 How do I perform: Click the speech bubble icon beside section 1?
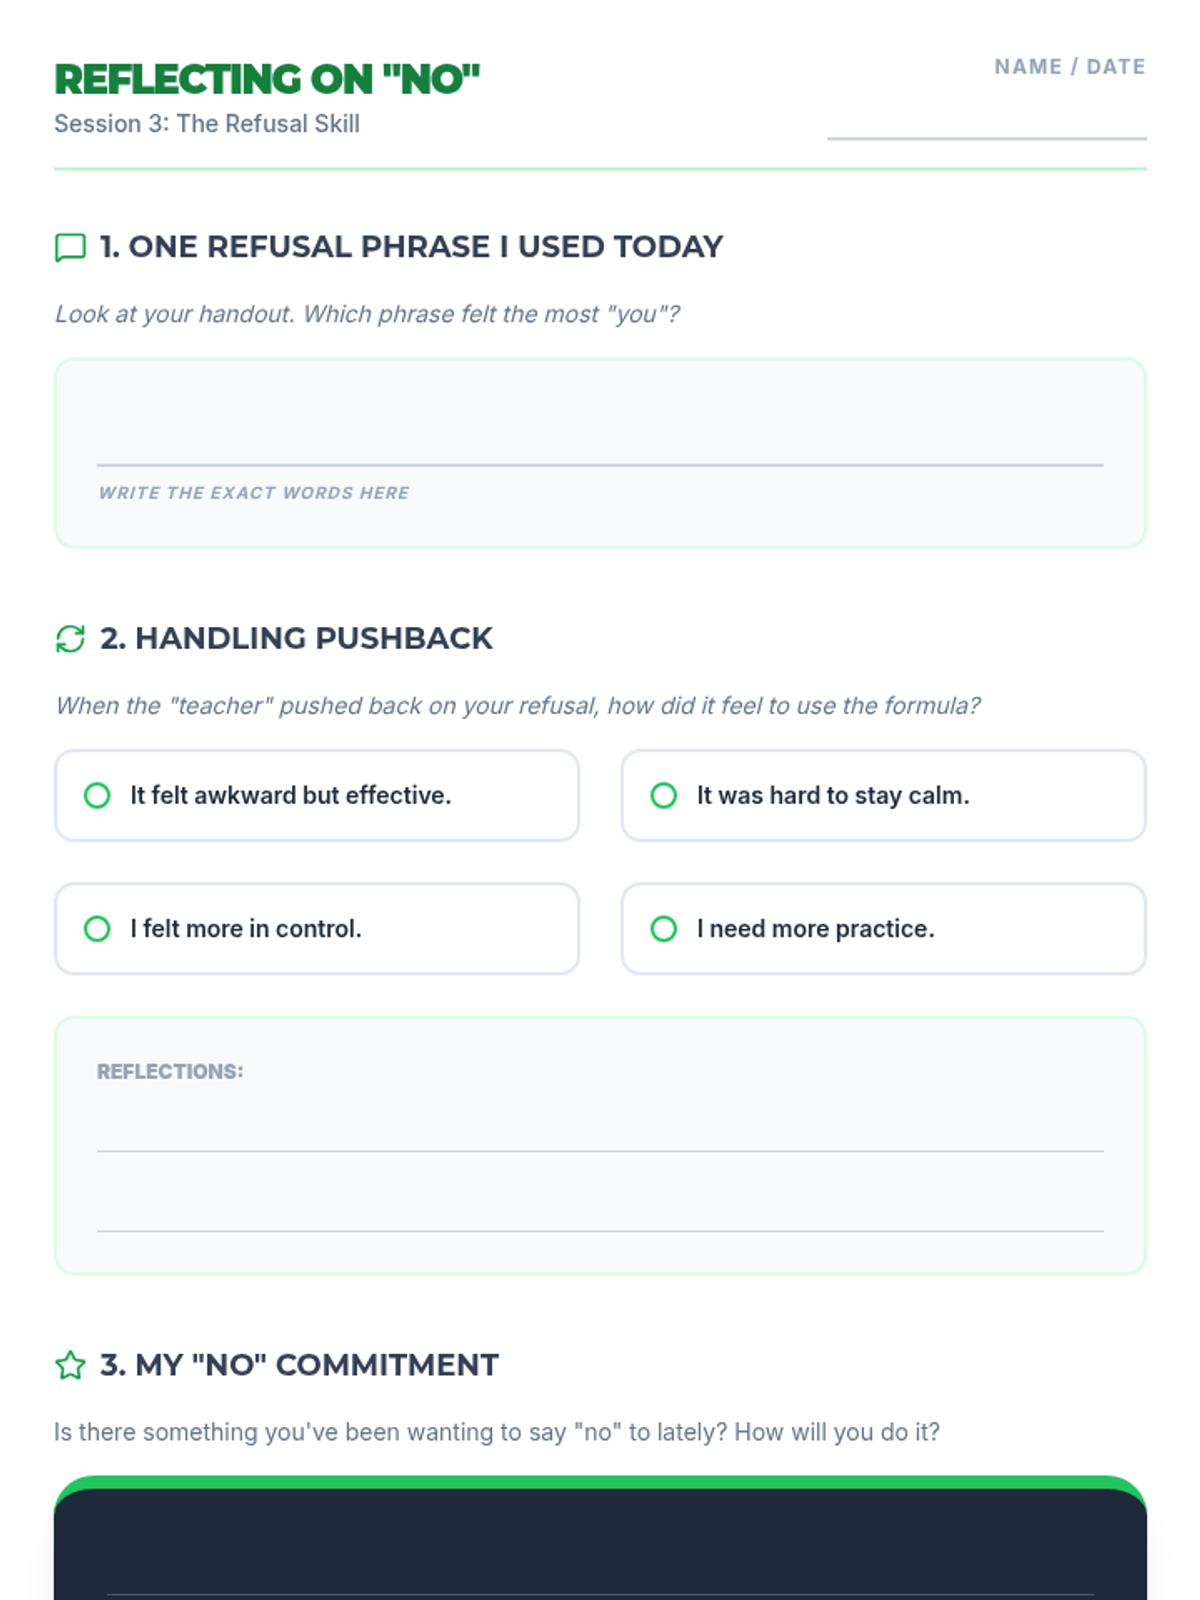[x=70, y=247]
